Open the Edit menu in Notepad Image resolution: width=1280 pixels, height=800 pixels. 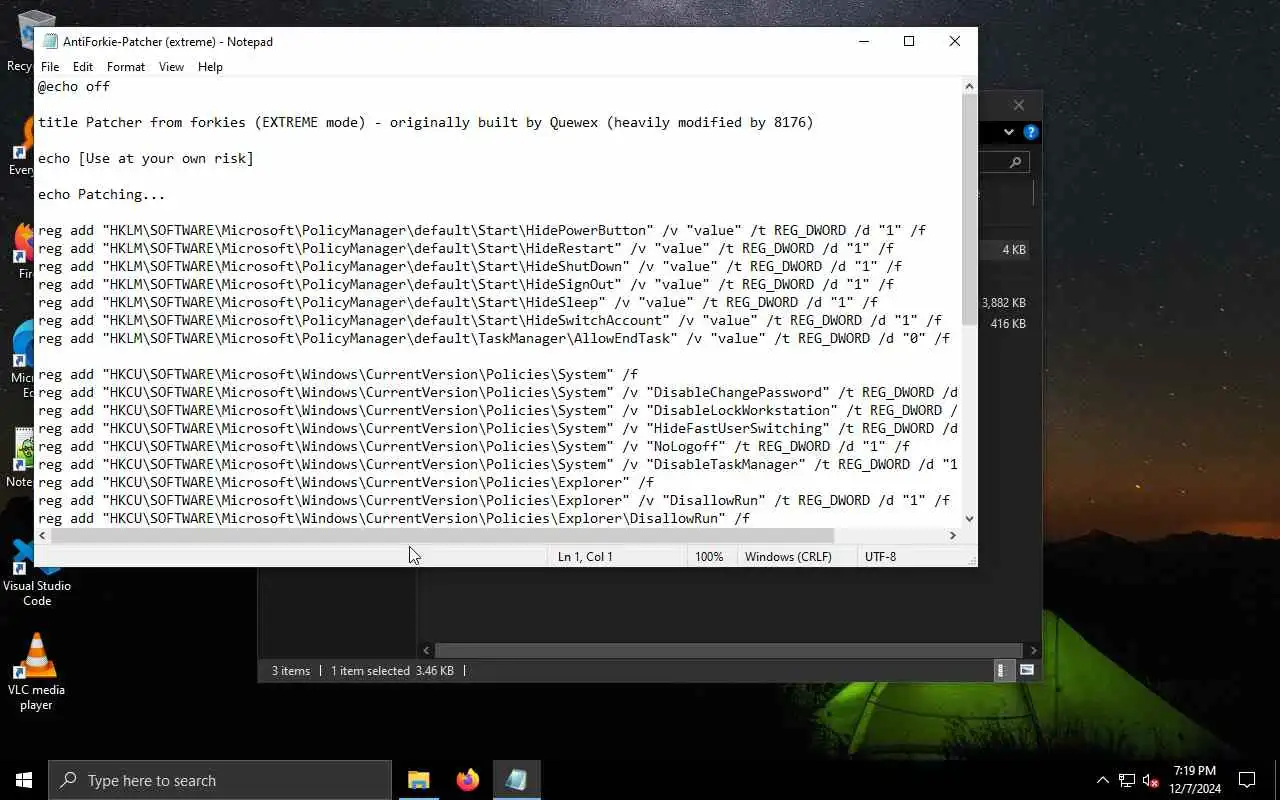83,67
